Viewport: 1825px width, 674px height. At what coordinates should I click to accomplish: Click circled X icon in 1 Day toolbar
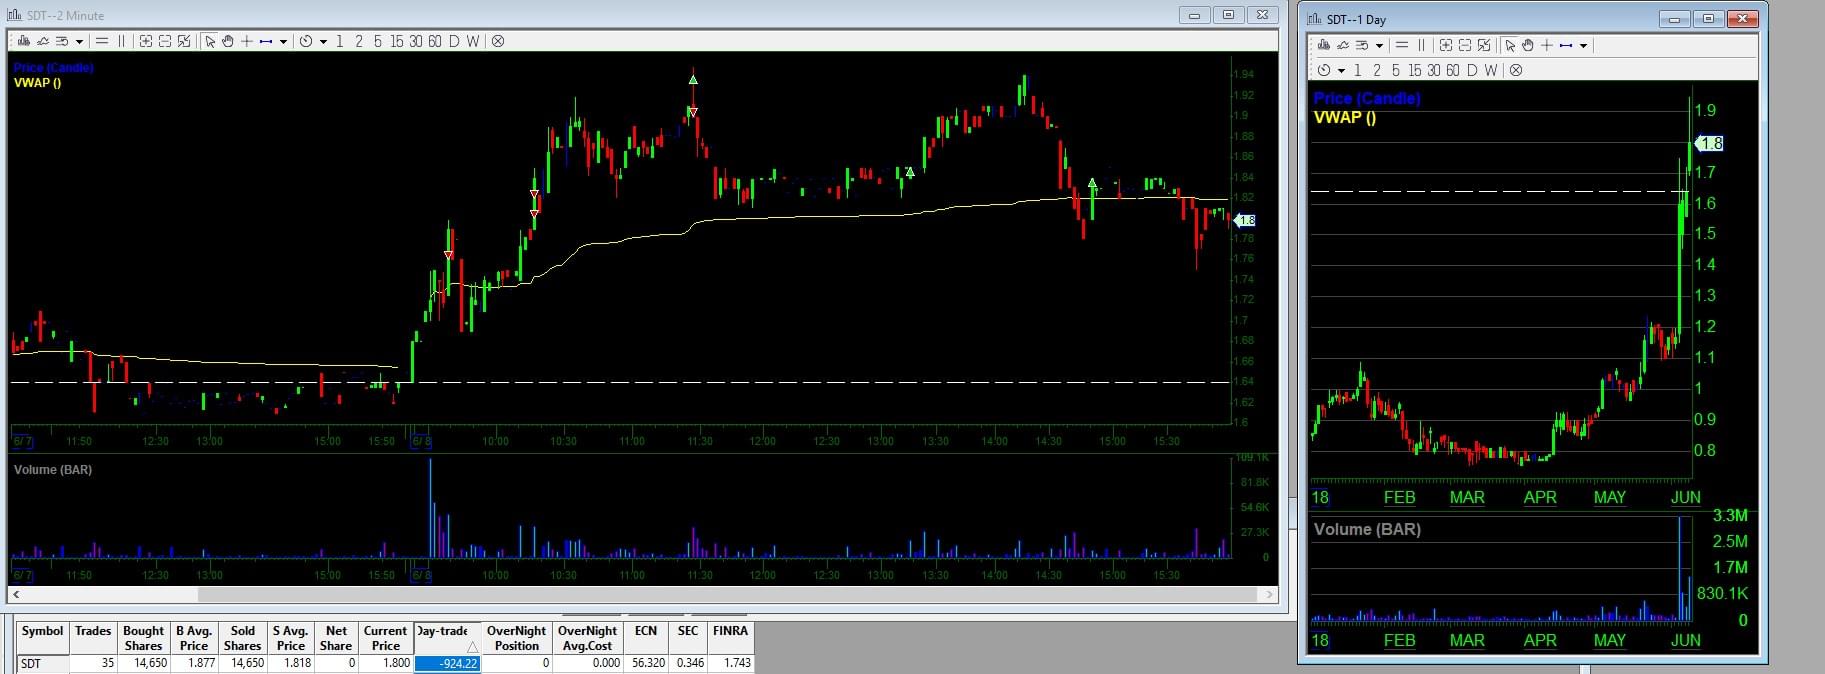point(1516,70)
